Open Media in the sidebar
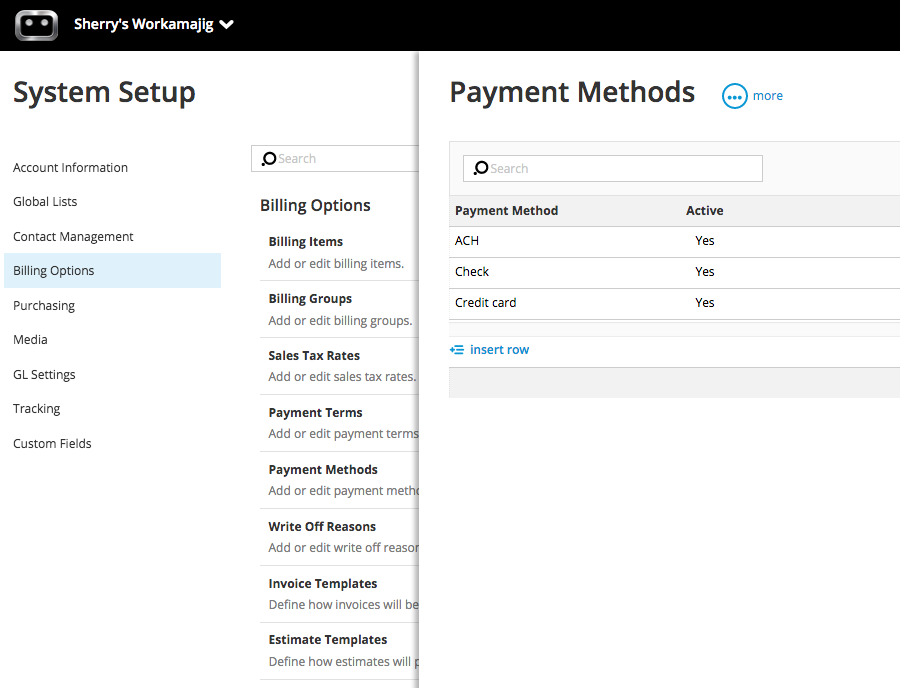 [x=30, y=339]
